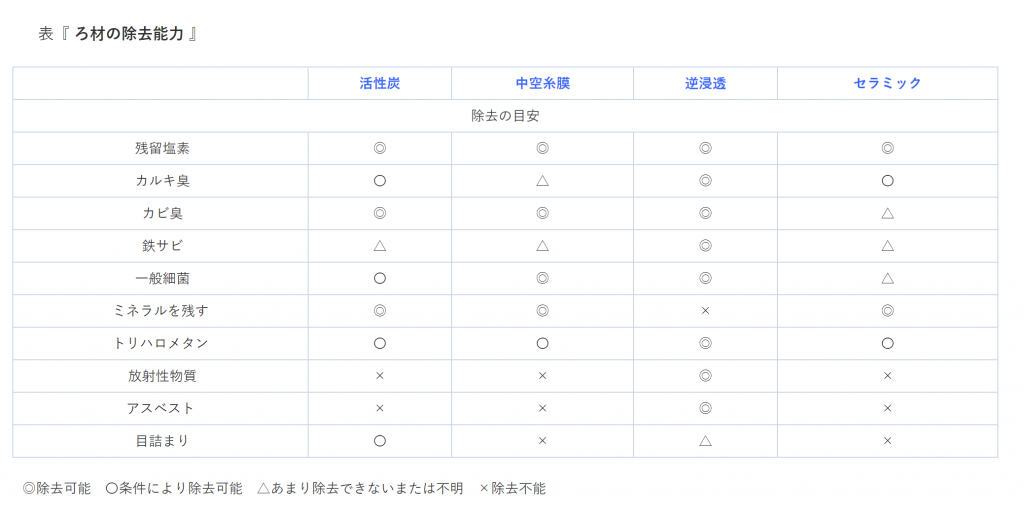Select the ○ mark for 目詰まり under 活性炭
The width and height of the screenshot is (1024, 513).
click(x=380, y=441)
